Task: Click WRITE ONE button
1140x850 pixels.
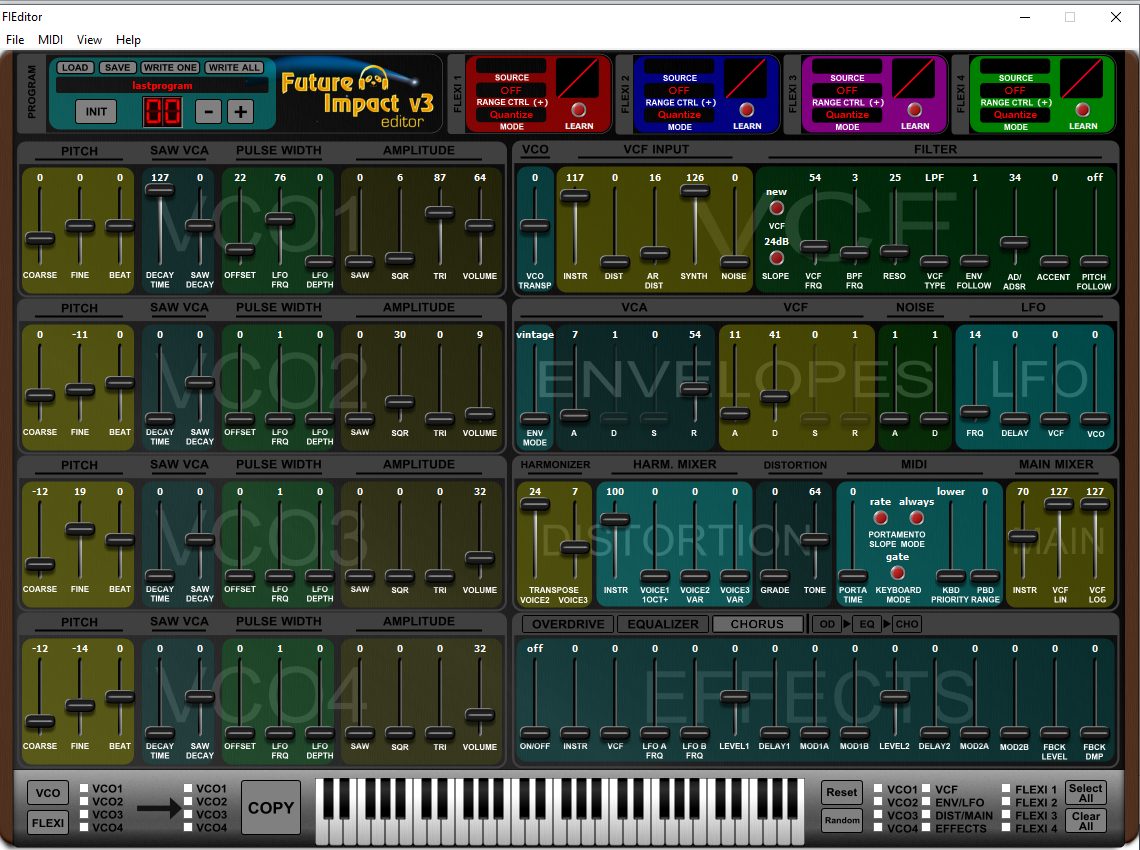Action: [x=169, y=68]
